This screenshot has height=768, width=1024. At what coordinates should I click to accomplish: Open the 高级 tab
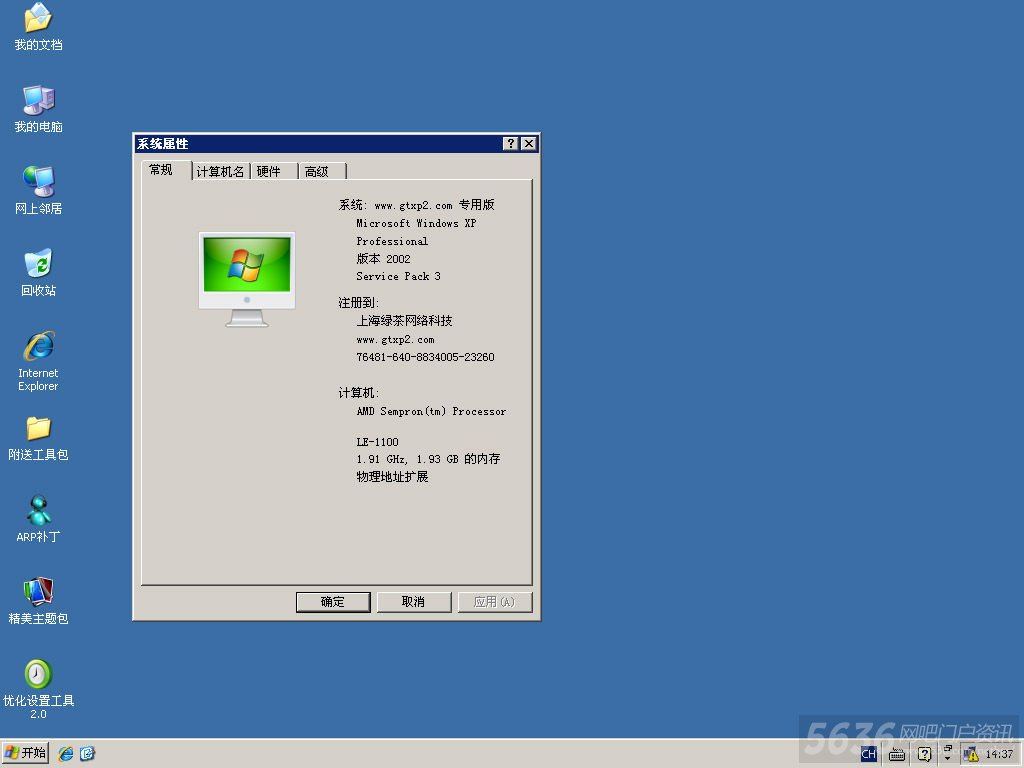(x=323, y=171)
